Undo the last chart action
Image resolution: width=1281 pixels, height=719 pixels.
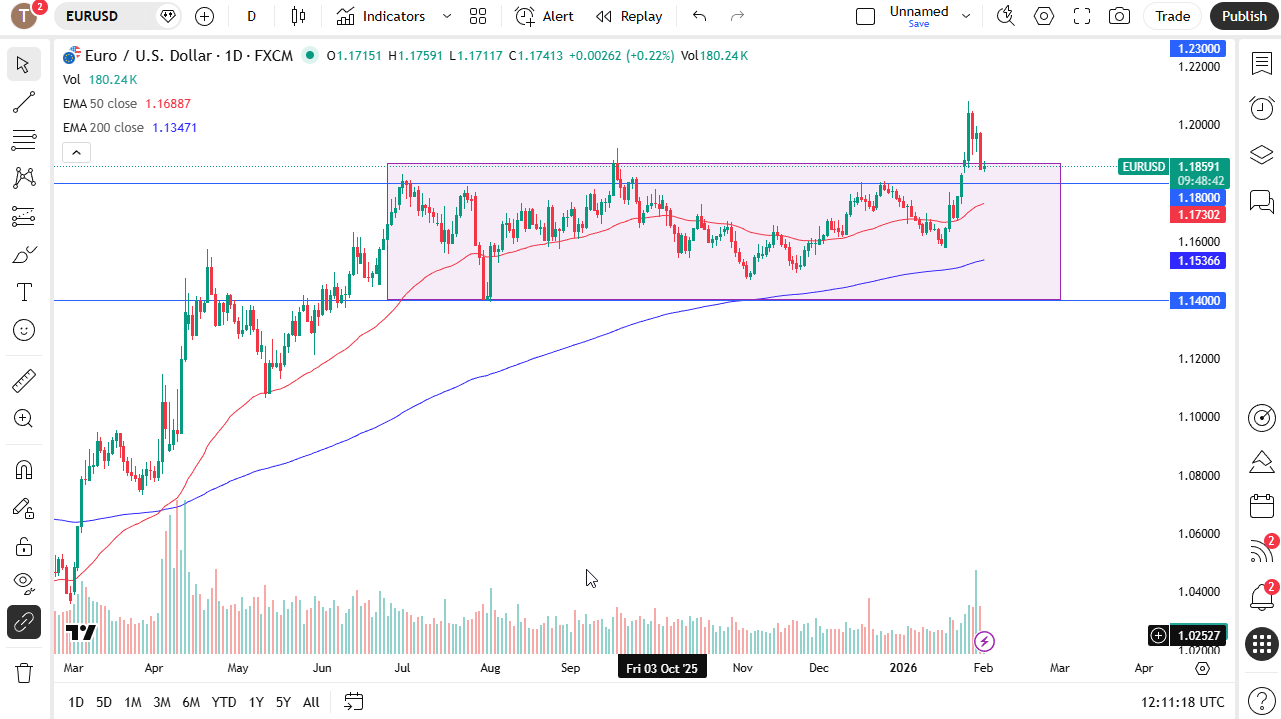tap(699, 16)
